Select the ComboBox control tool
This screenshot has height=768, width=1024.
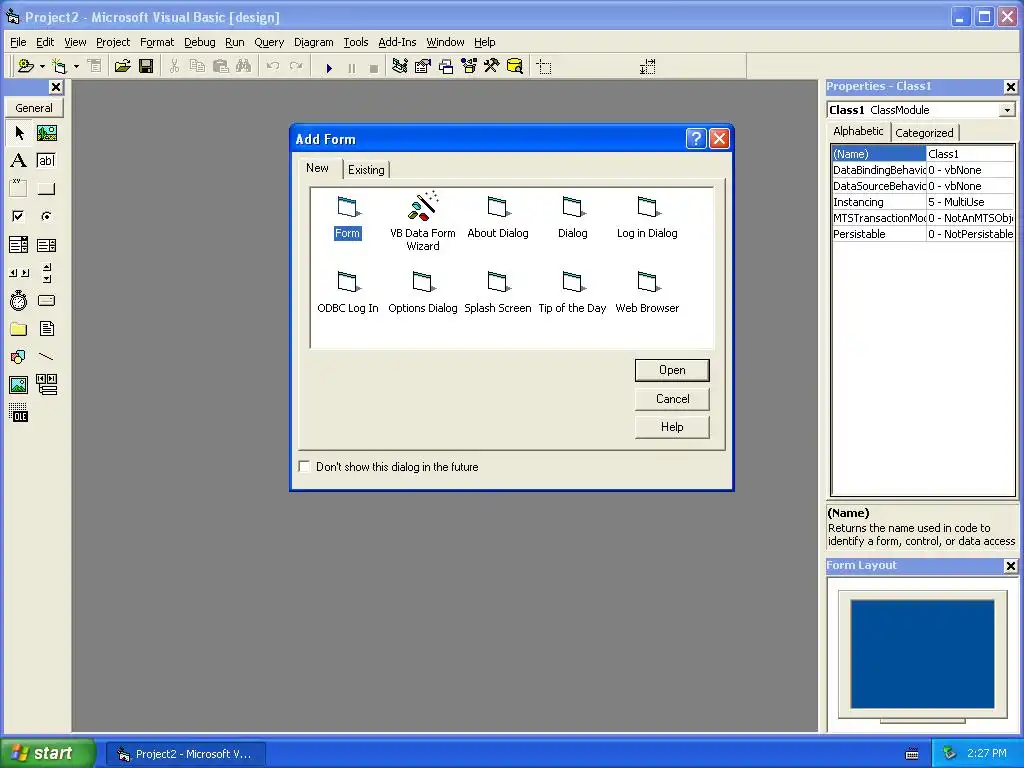18,245
